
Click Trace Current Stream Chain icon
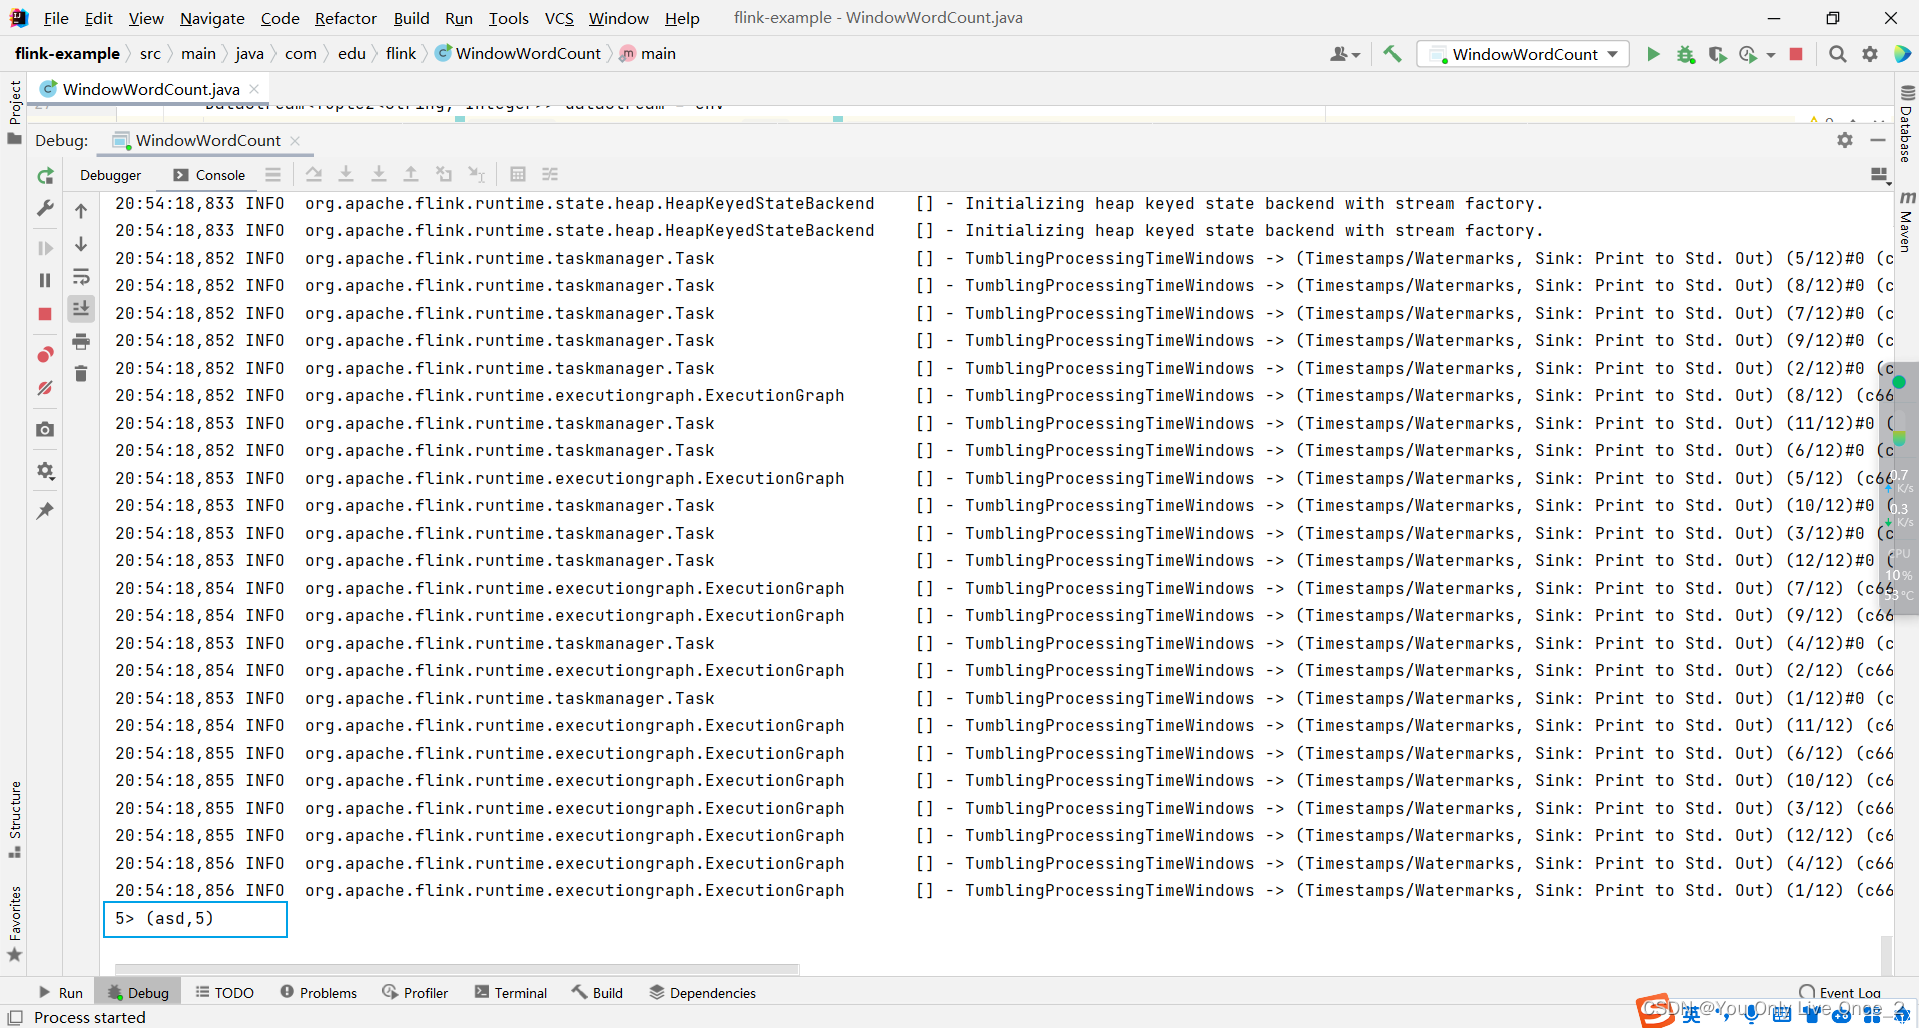pos(550,174)
